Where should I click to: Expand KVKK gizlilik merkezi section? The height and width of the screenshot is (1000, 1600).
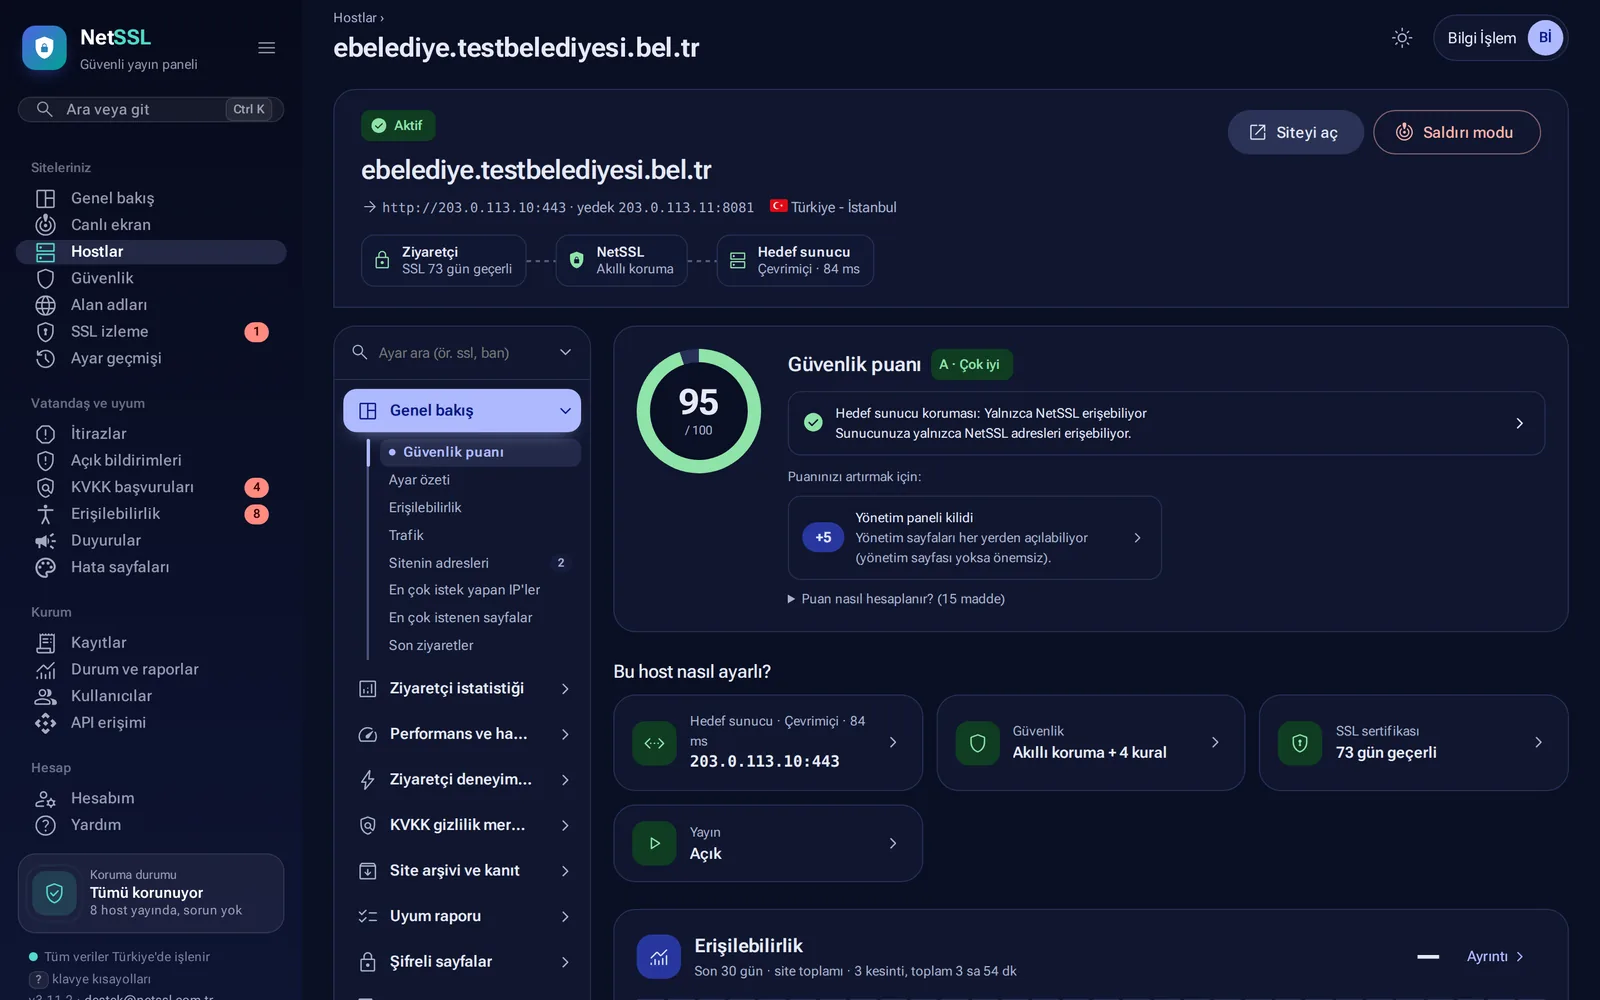pos(462,825)
